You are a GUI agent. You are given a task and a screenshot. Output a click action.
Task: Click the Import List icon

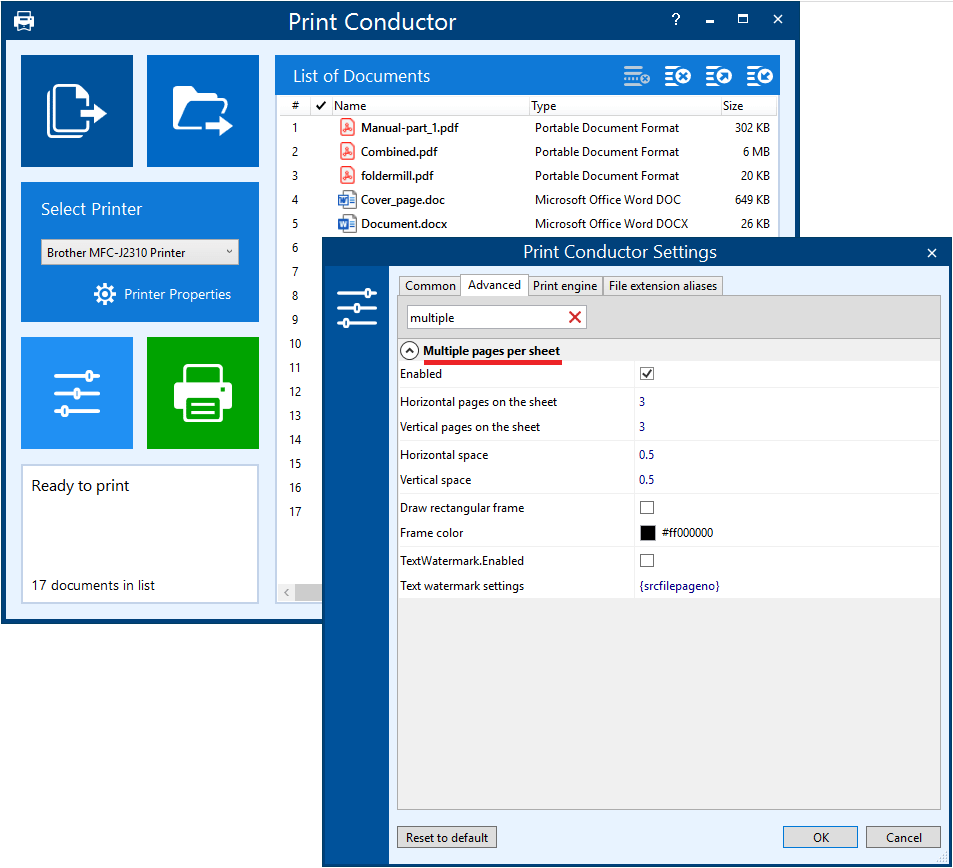pos(759,76)
